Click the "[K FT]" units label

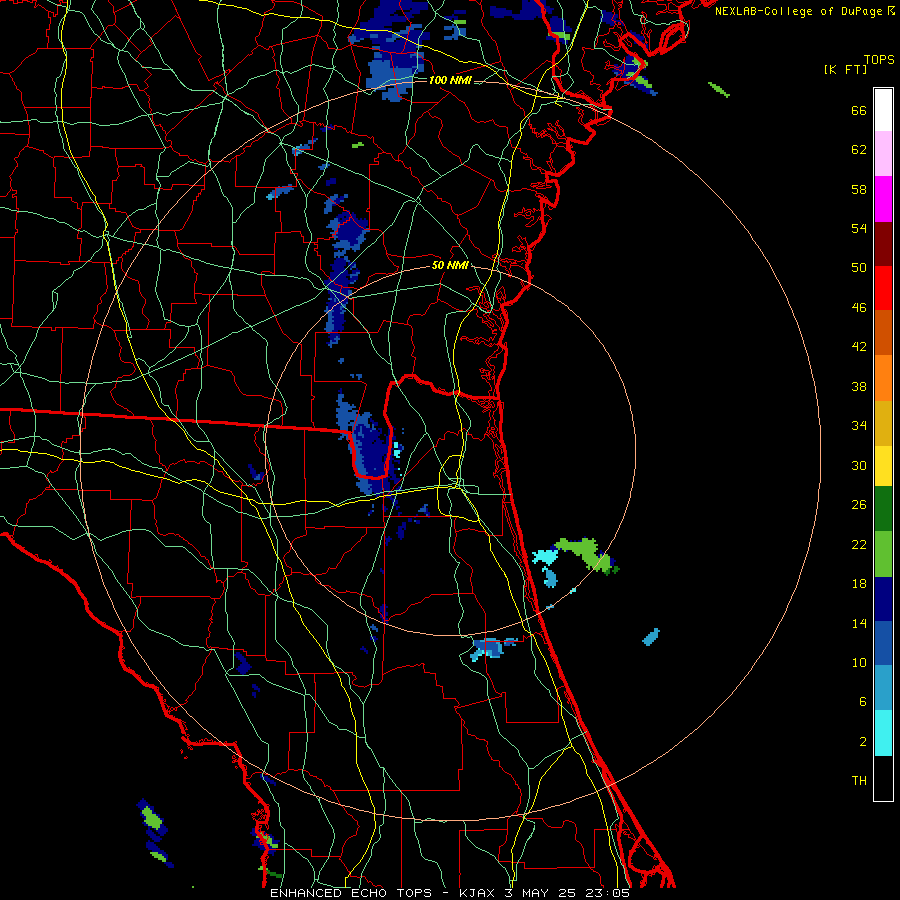pyautogui.click(x=845, y=69)
